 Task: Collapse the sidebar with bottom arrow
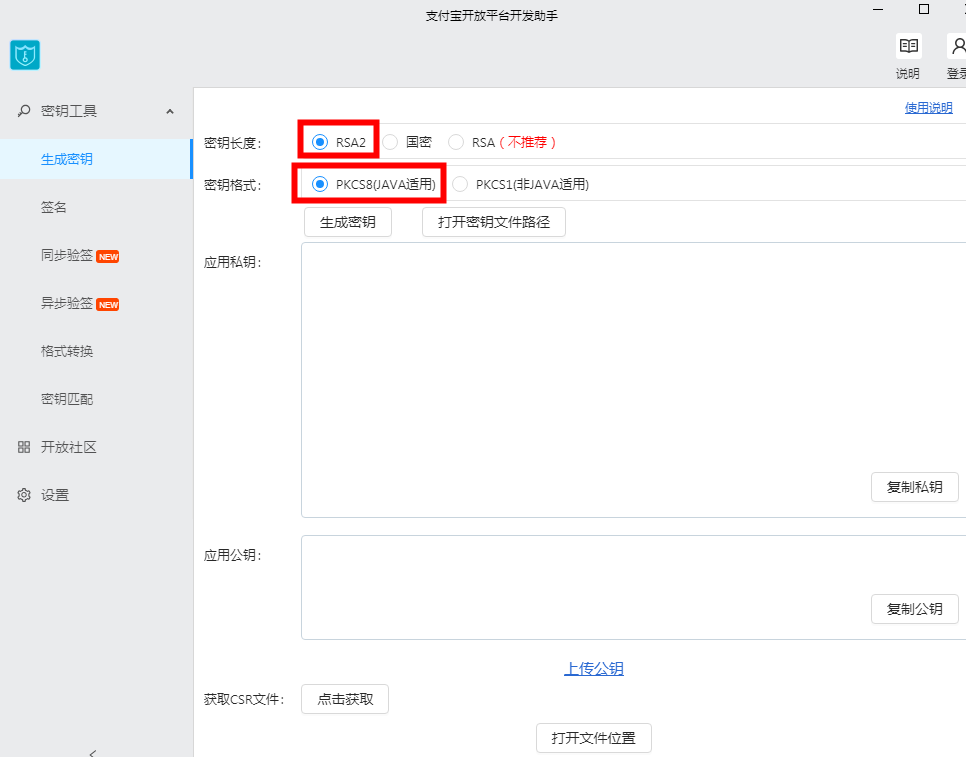click(x=93, y=753)
